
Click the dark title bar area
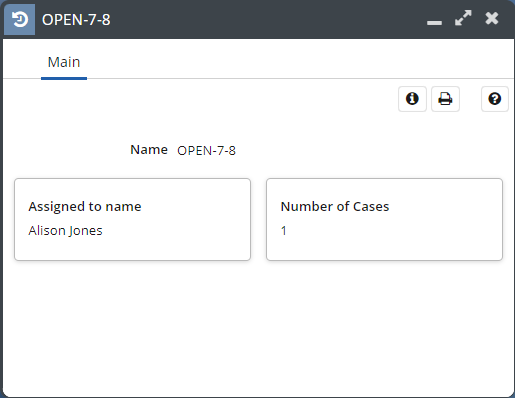click(267, 19)
